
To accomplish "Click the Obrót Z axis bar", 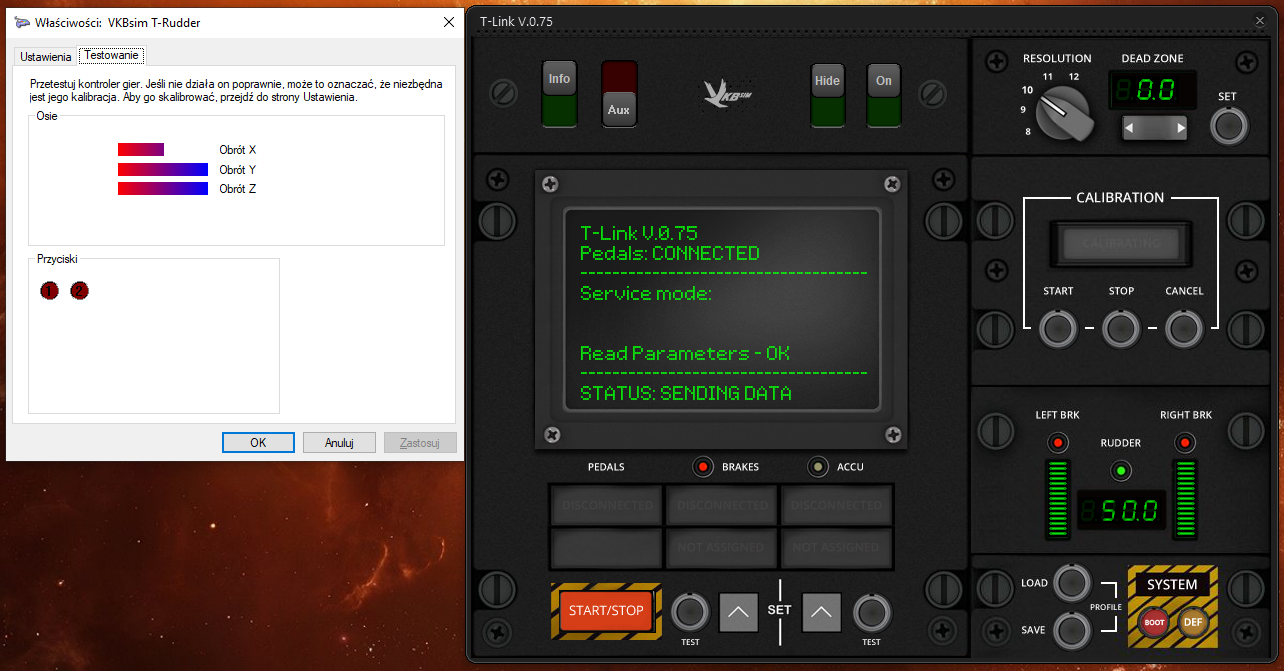I will (163, 188).
